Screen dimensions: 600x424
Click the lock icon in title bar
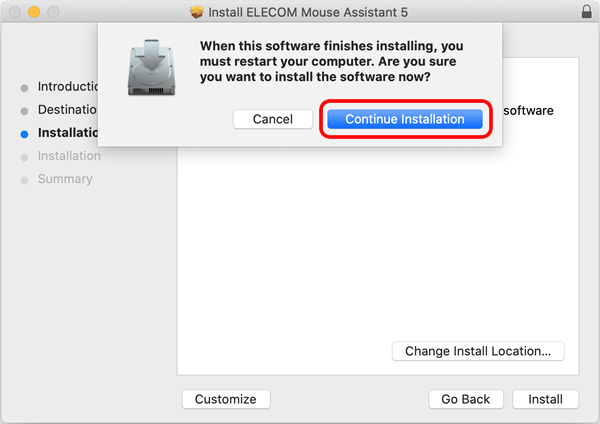click(587, 12)
